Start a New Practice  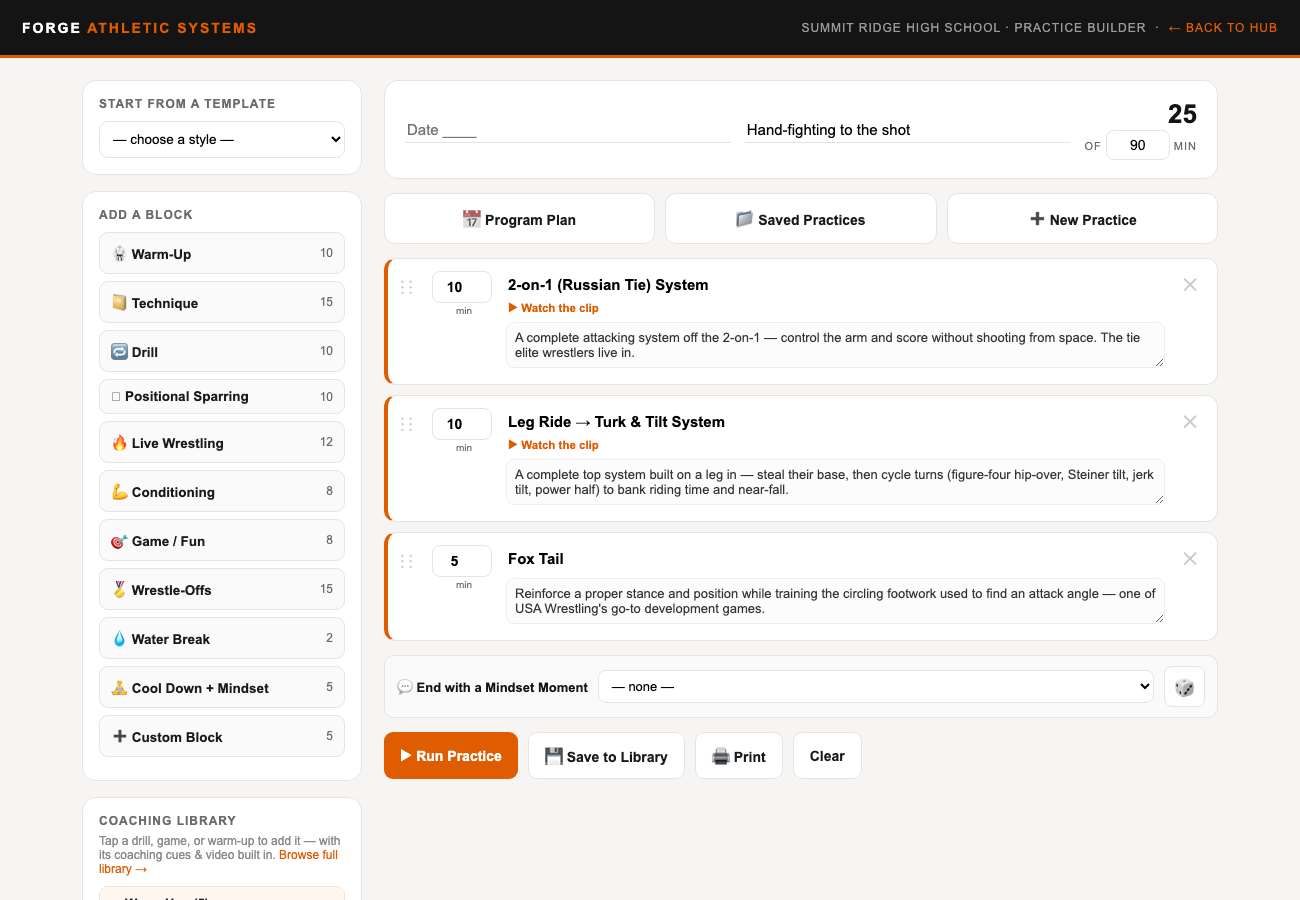[1082, 219]
